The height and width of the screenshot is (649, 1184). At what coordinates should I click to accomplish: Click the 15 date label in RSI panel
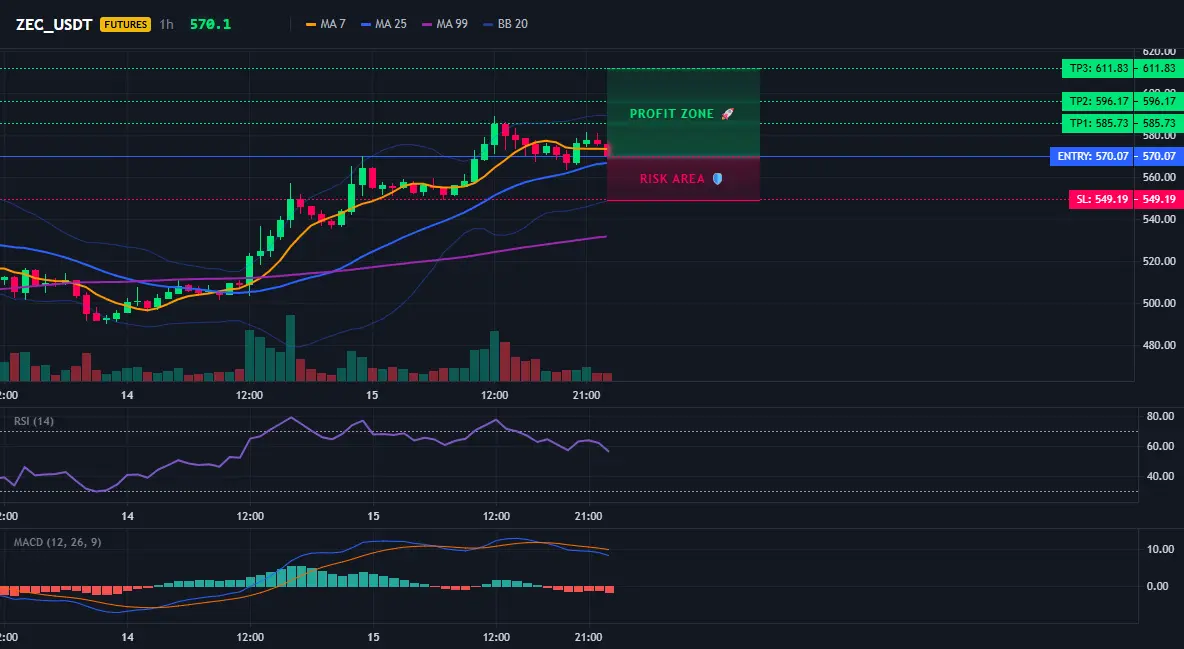point(372,516)
